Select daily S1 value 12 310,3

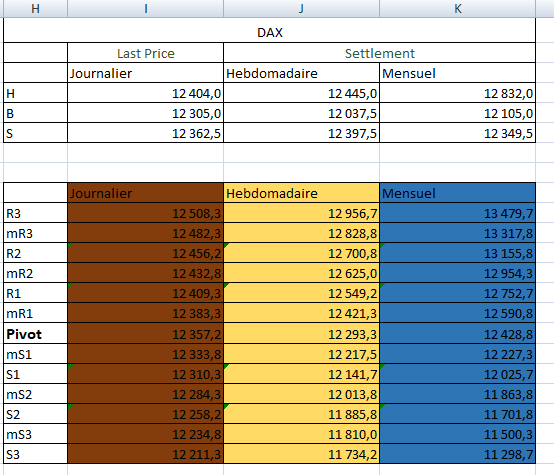[x=146, y=374]
